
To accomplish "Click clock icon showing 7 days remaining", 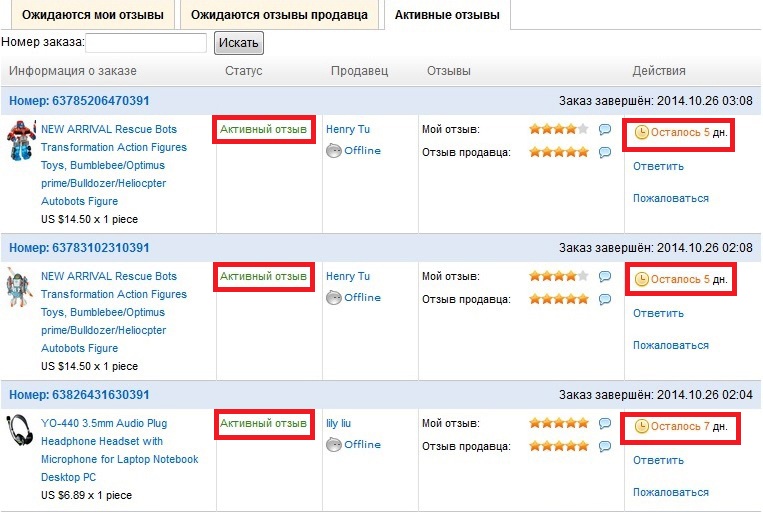I will point(641,427).
